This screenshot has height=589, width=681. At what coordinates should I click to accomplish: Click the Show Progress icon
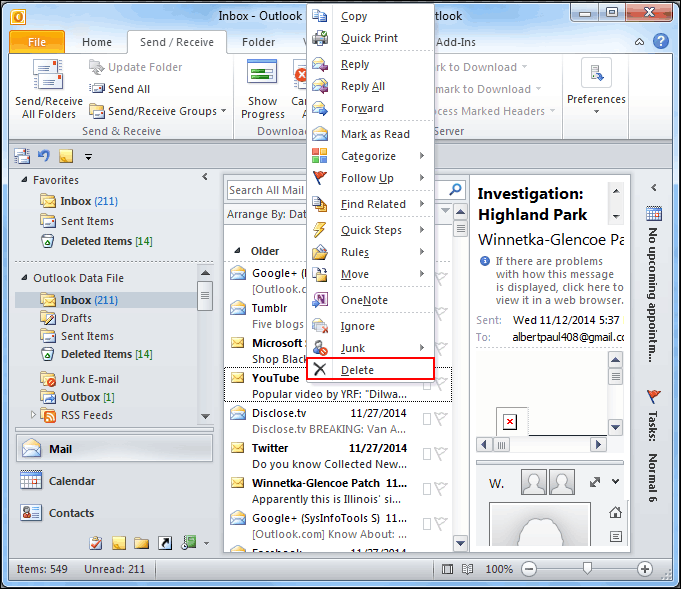(262, 72)
